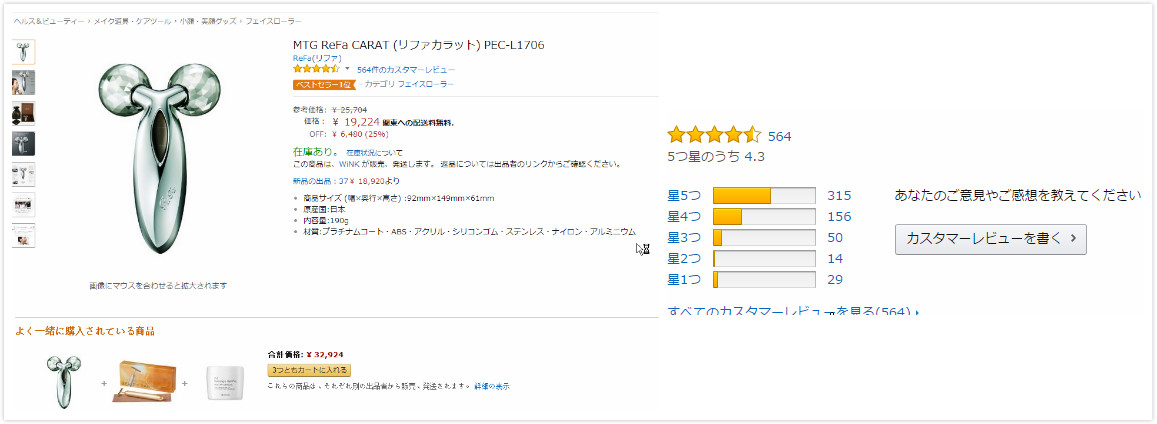
Task: Click the 星5つ rating bar
Action: (764, 196)
